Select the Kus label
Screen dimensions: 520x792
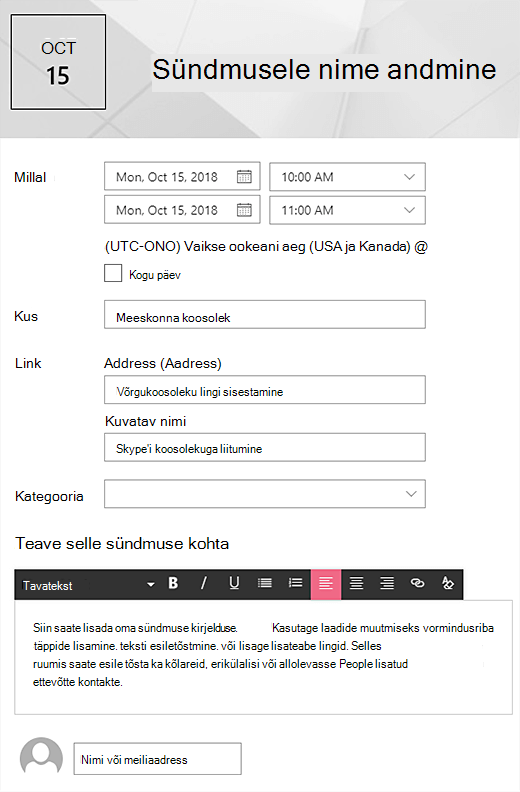26,316
